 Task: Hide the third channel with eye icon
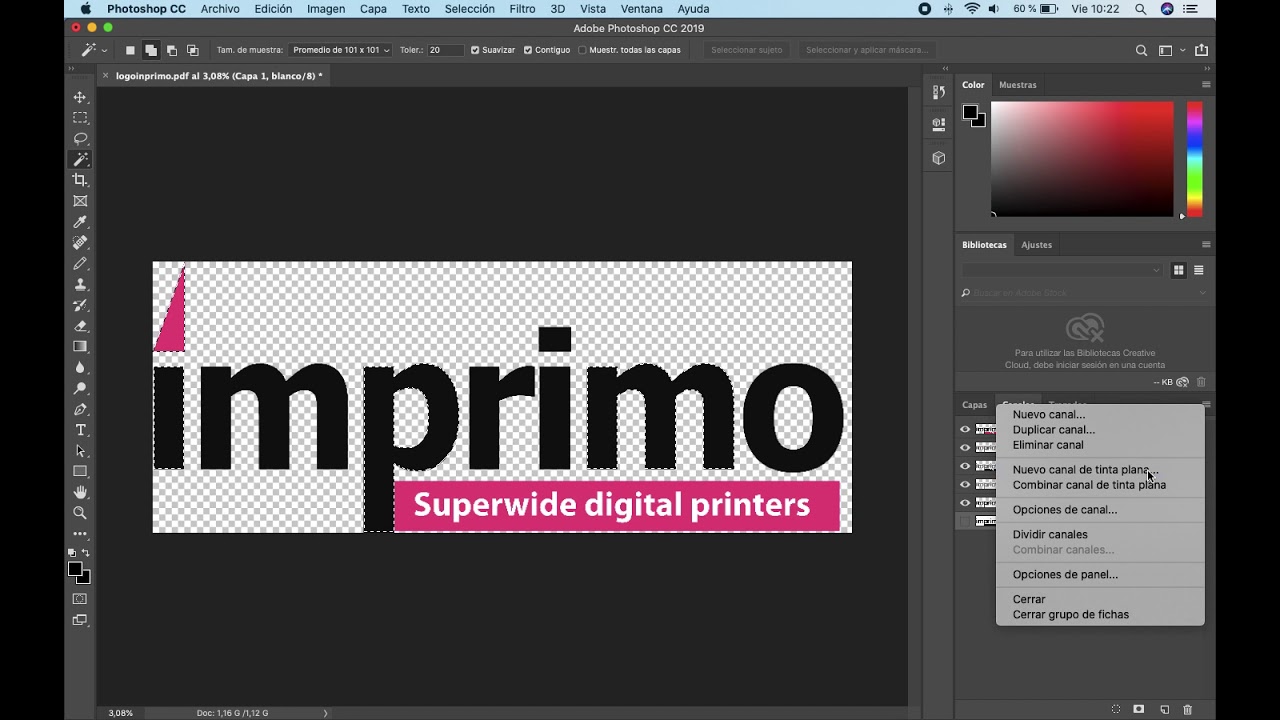coord(965,466)
